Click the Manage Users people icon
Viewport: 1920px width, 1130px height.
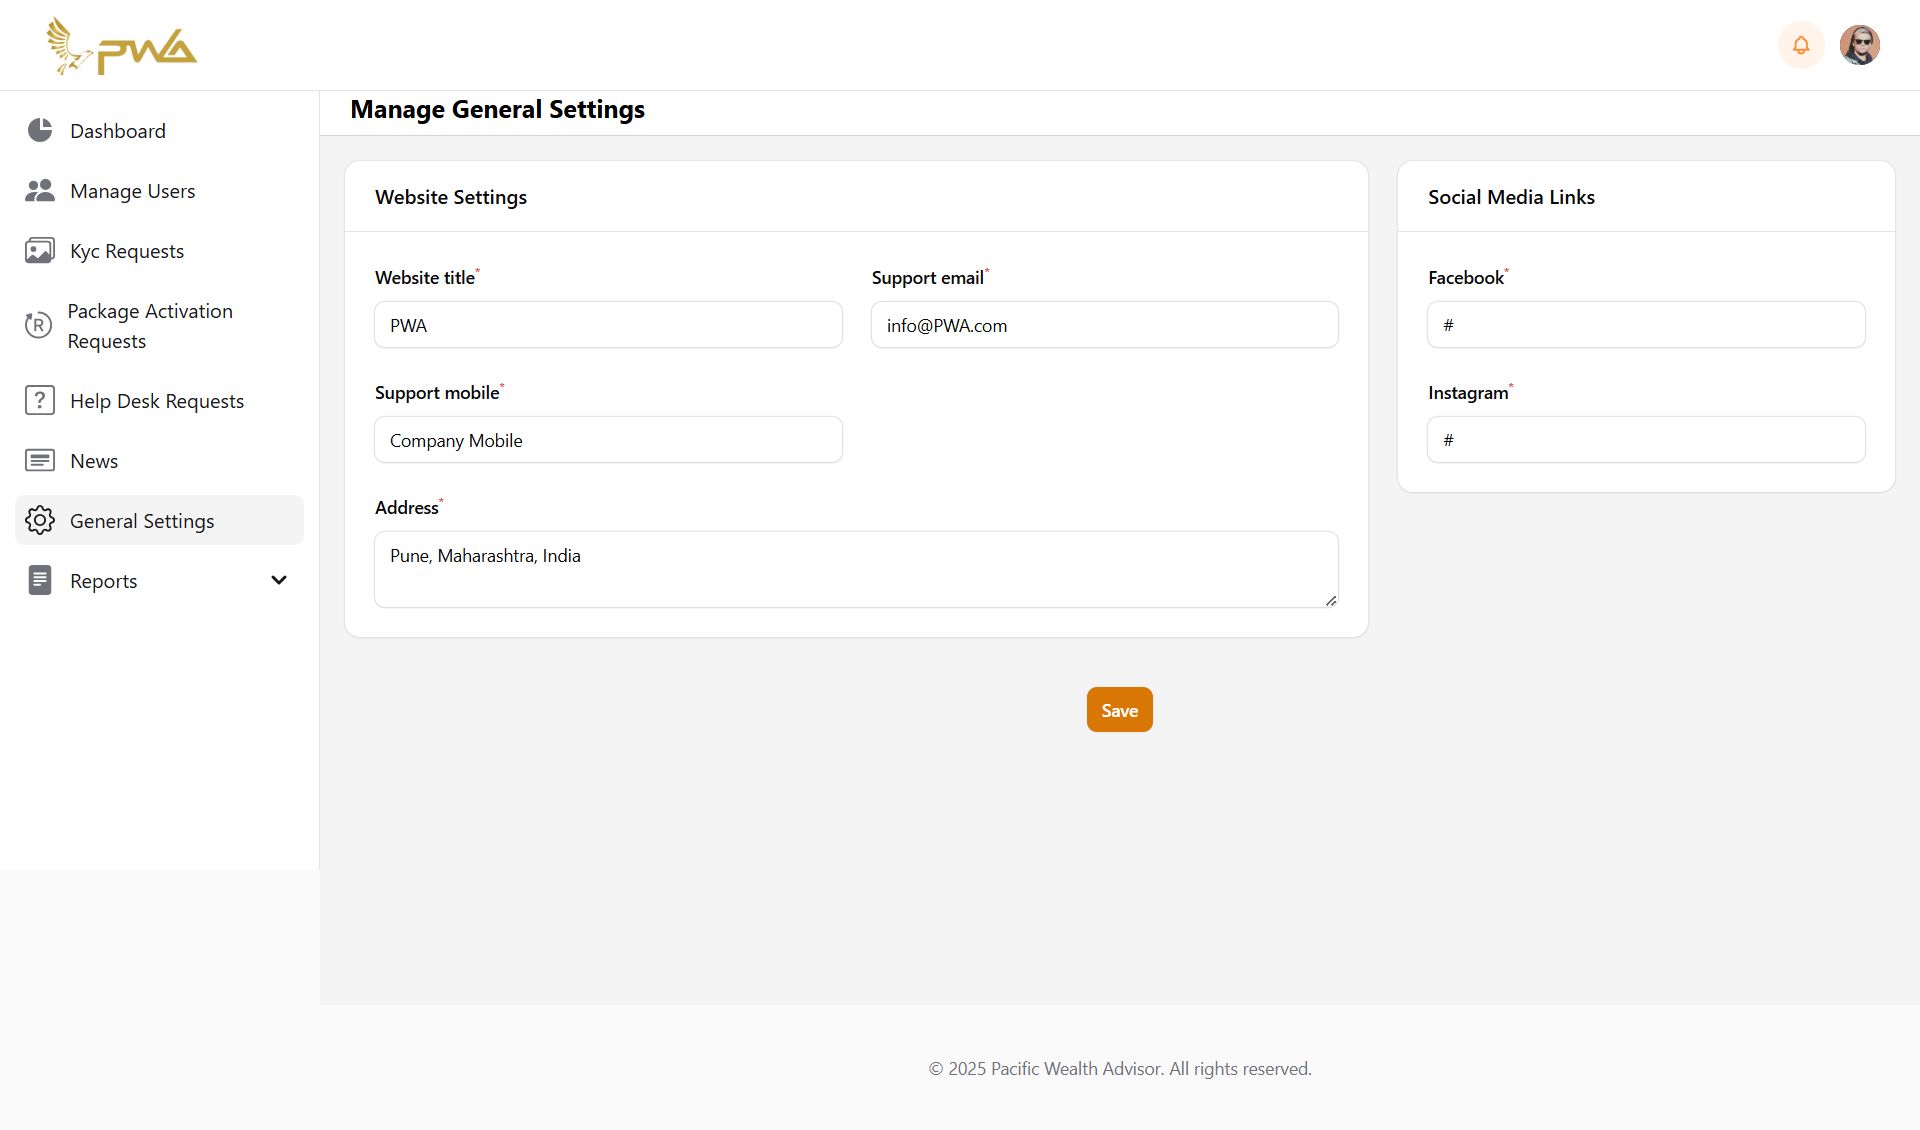coord(40,190)
